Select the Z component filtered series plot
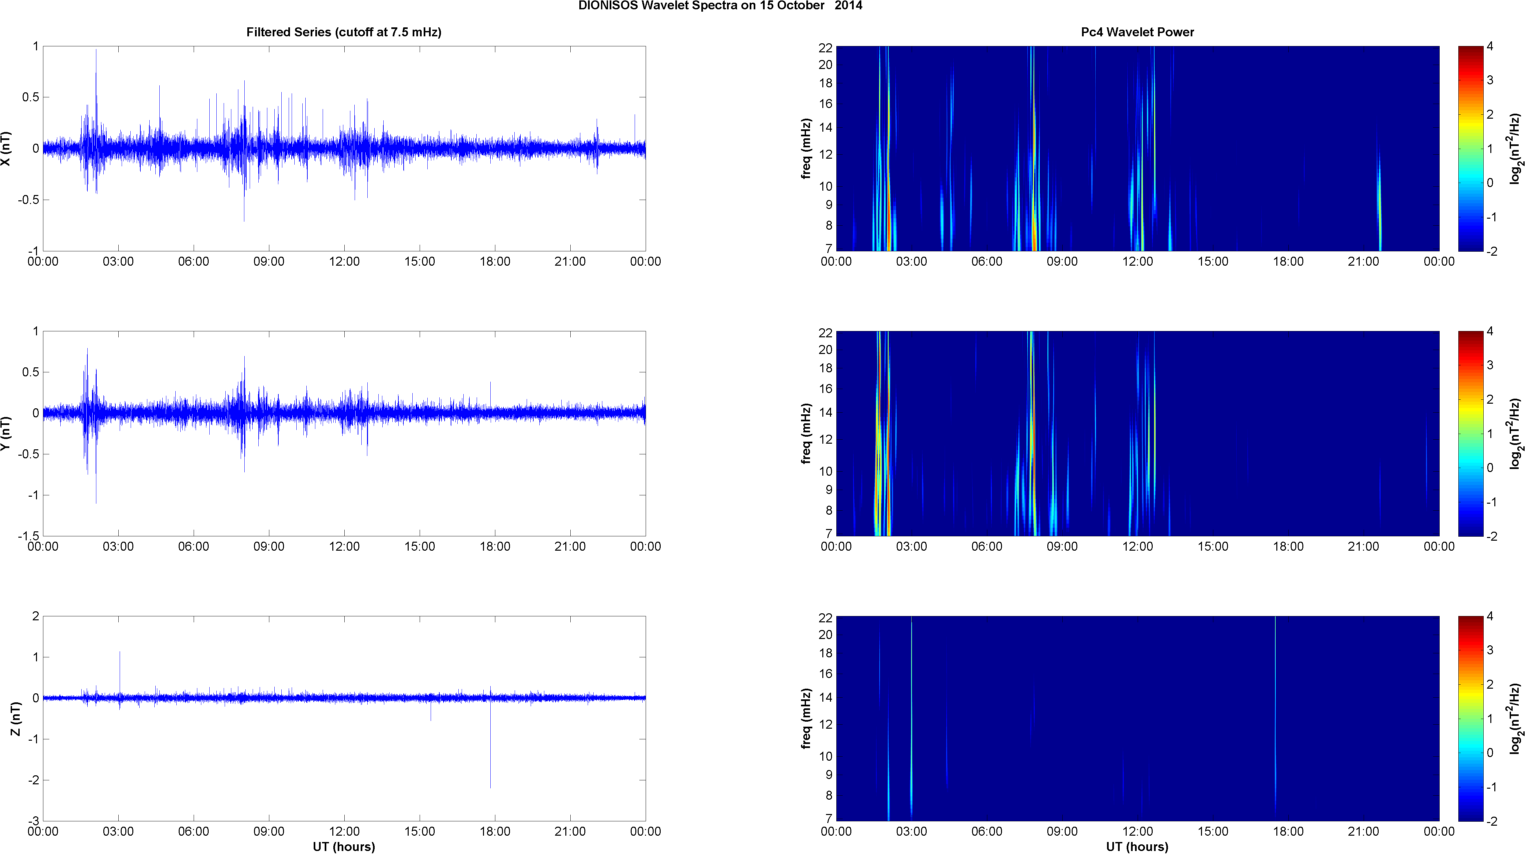 point(344,718)
